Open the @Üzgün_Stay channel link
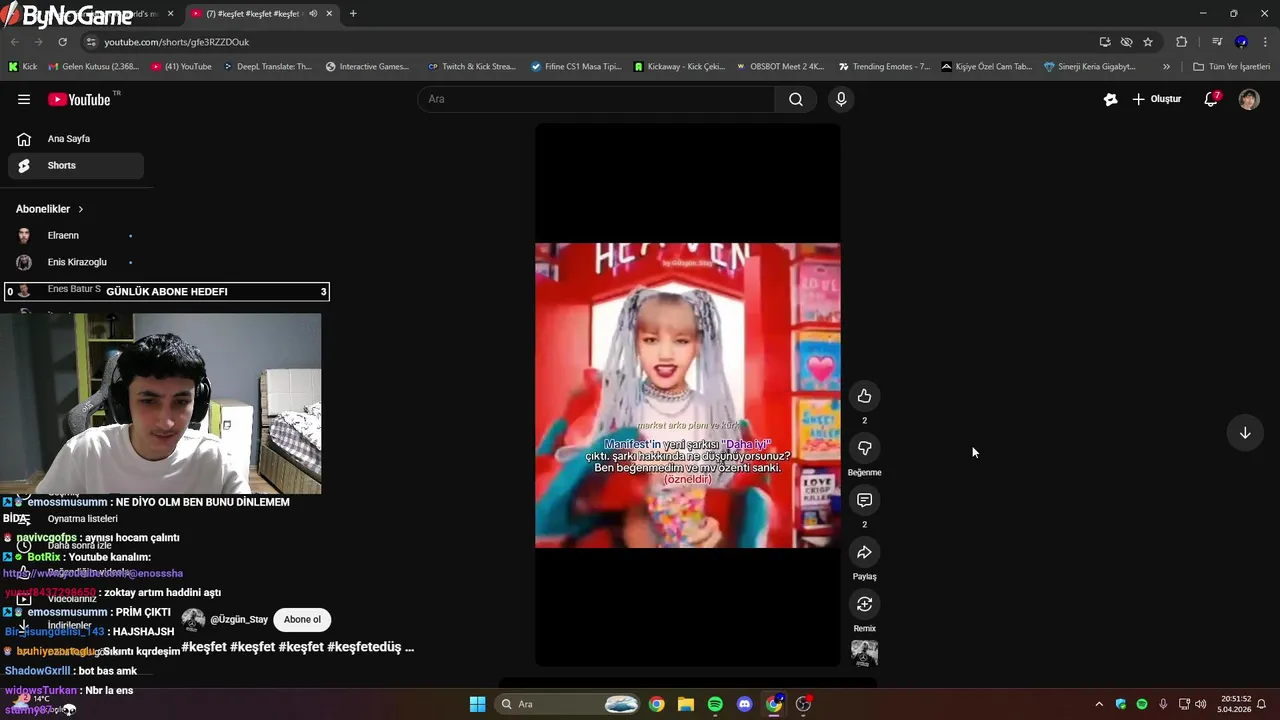1280x720 pixels. pos(239,620)
